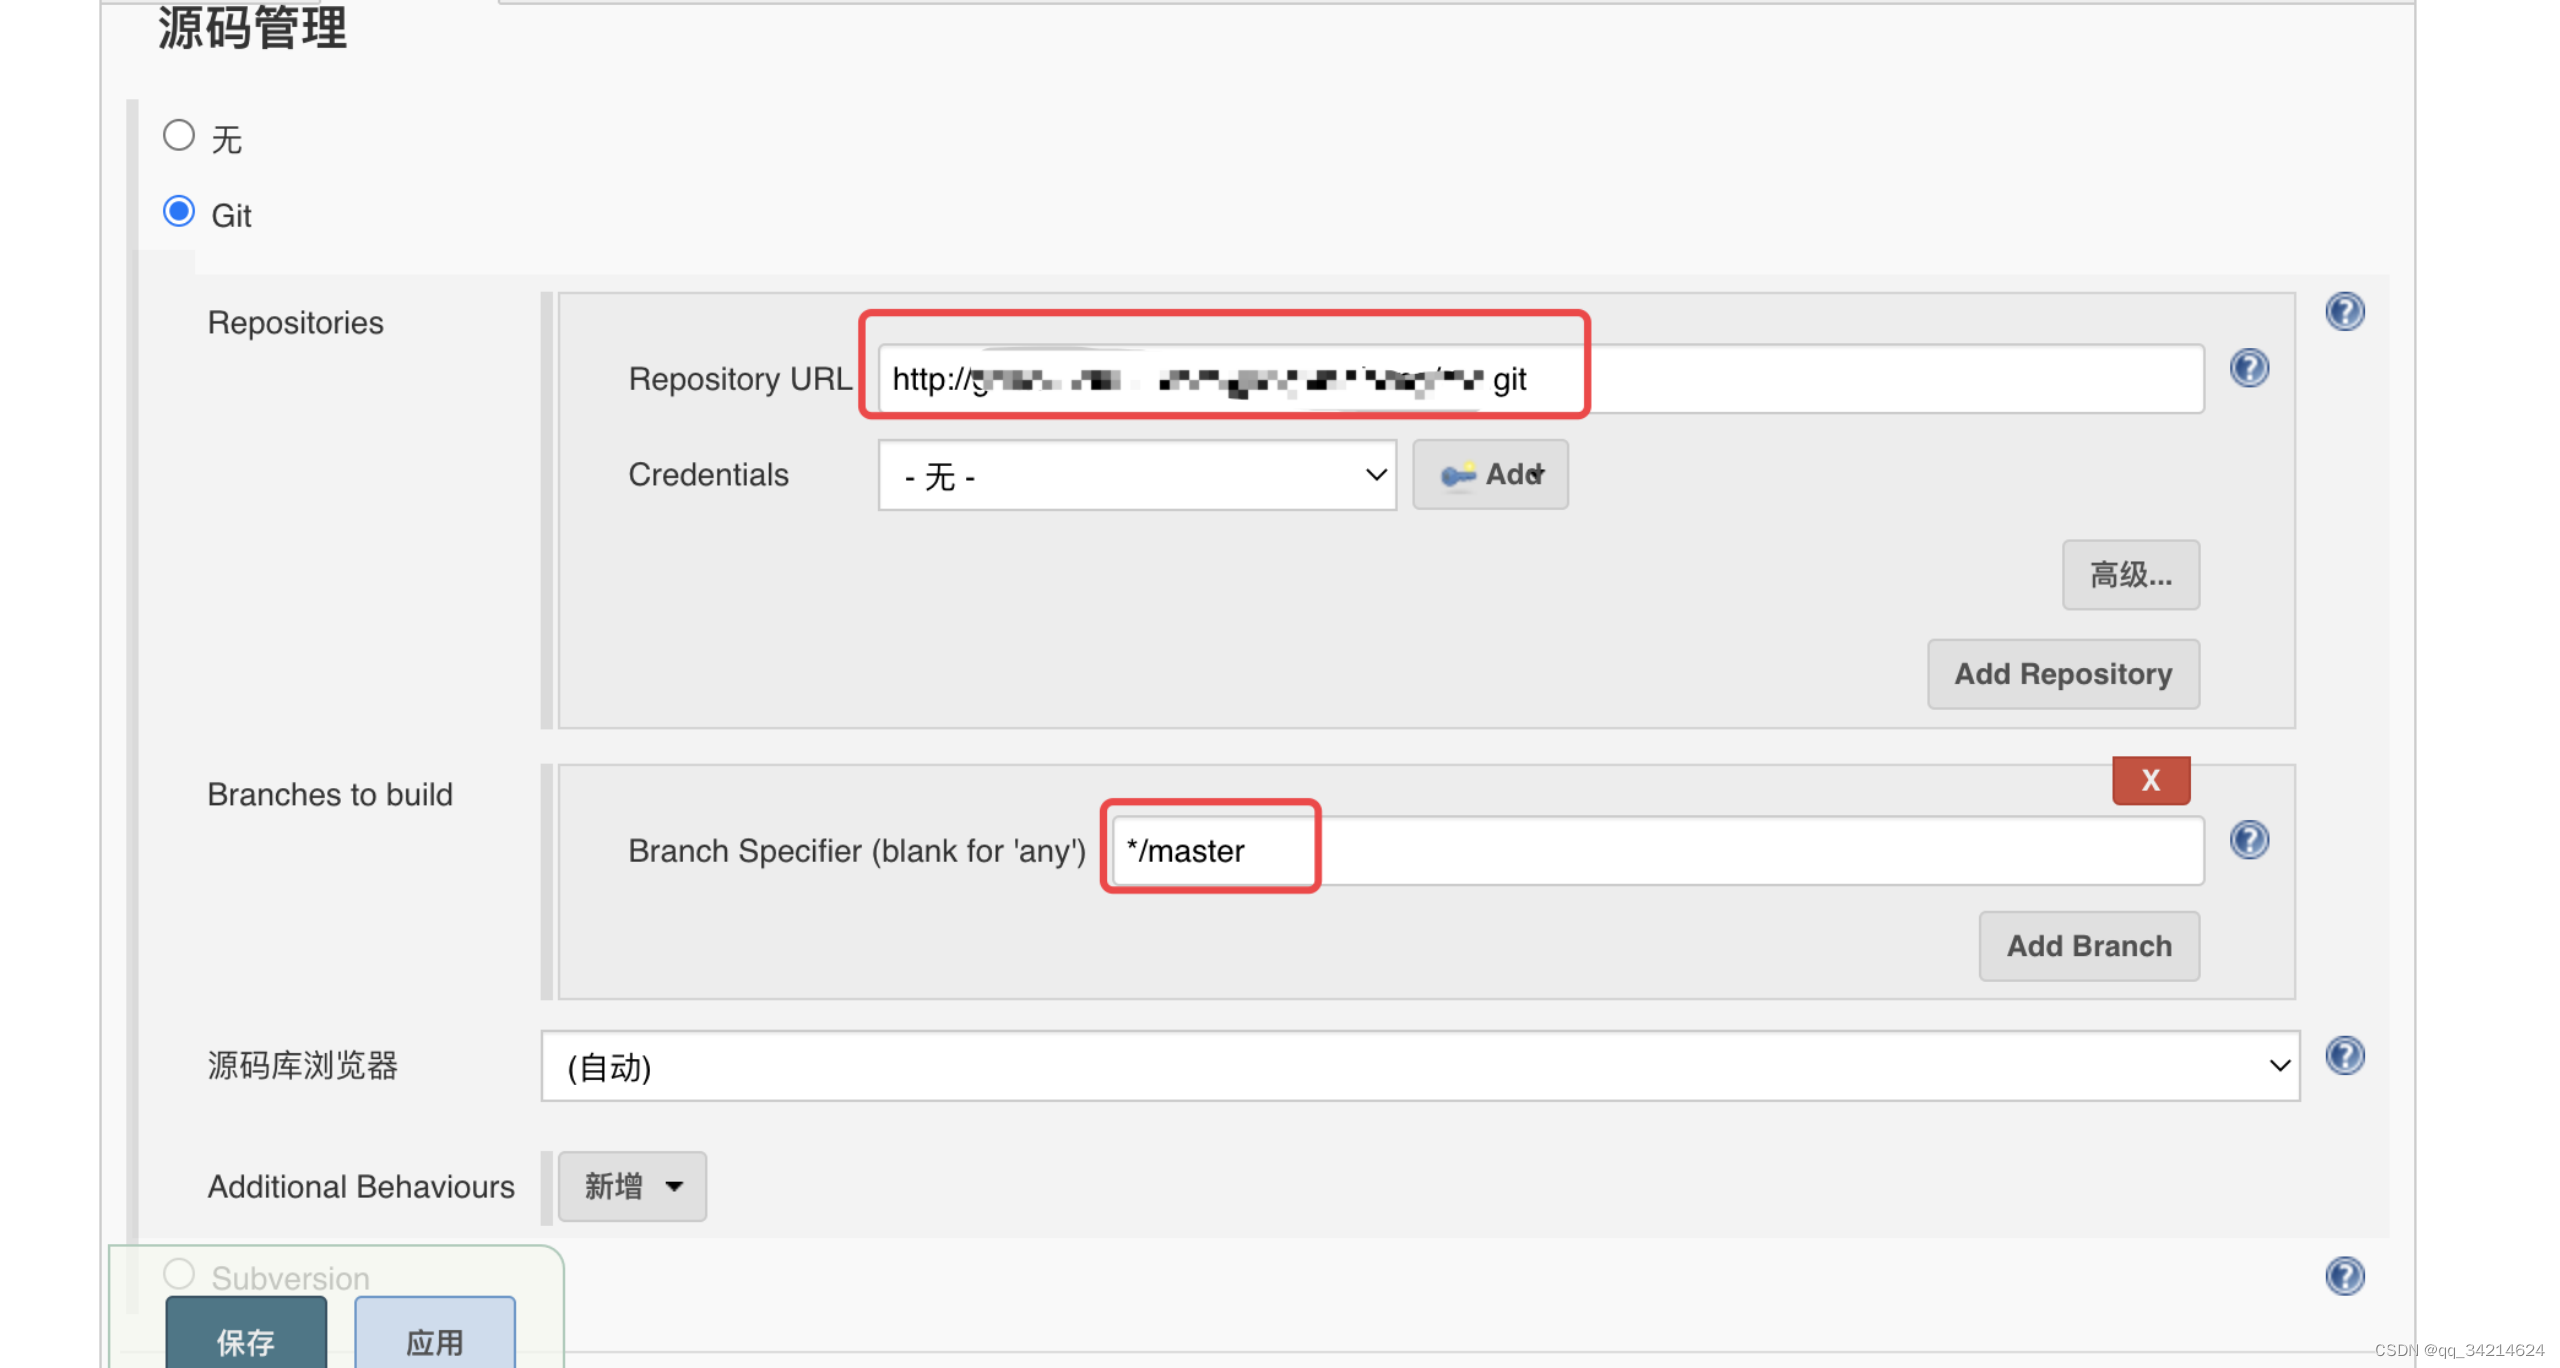Open help icon for Repositories section
This screenshot has width=2560, height=1368.
point(2344,312)
